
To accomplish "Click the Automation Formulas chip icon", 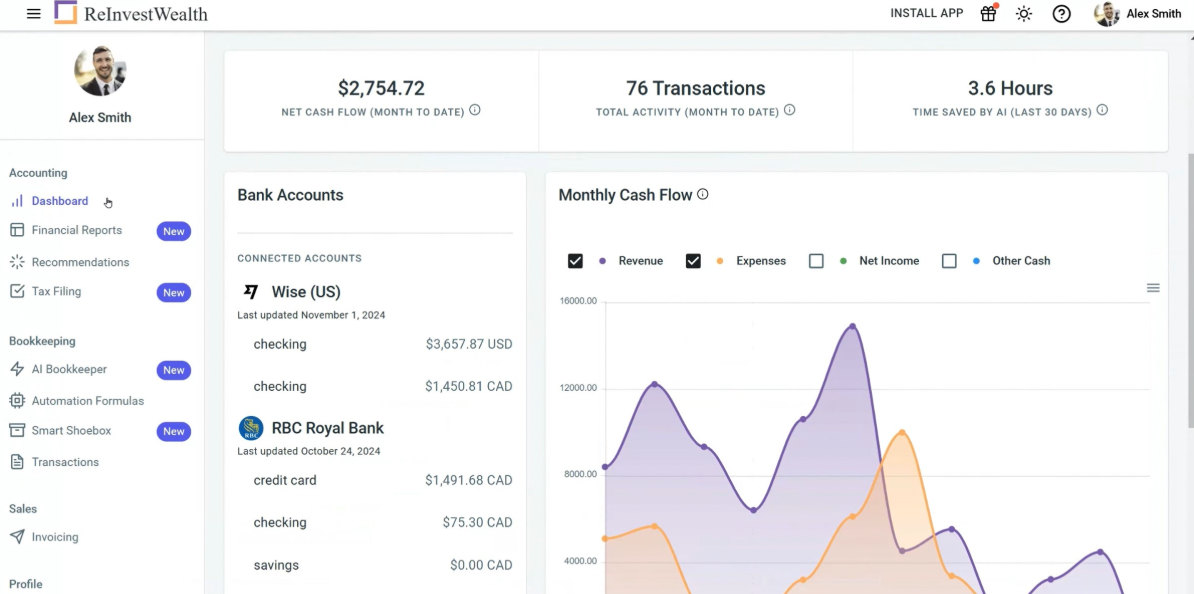I will 17,401.
